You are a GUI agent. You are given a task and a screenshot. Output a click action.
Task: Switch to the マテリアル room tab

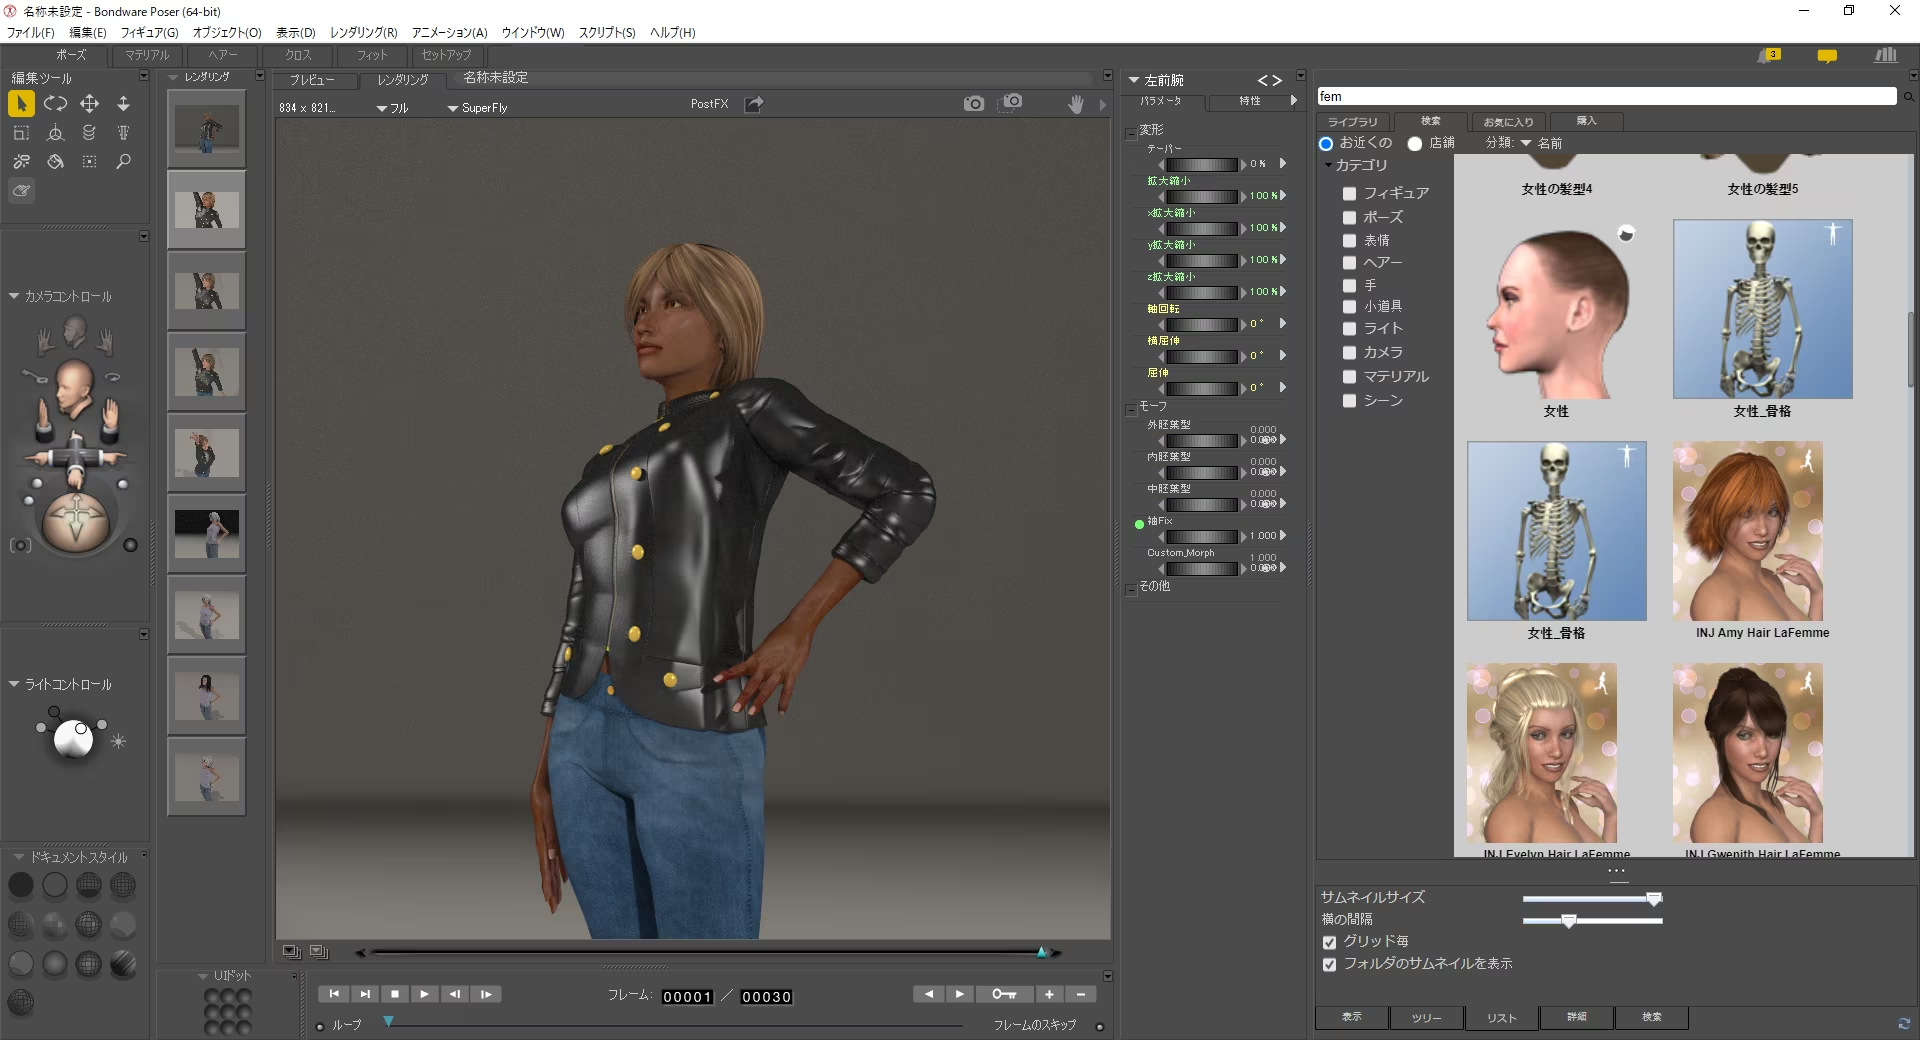tap(147, 56)
